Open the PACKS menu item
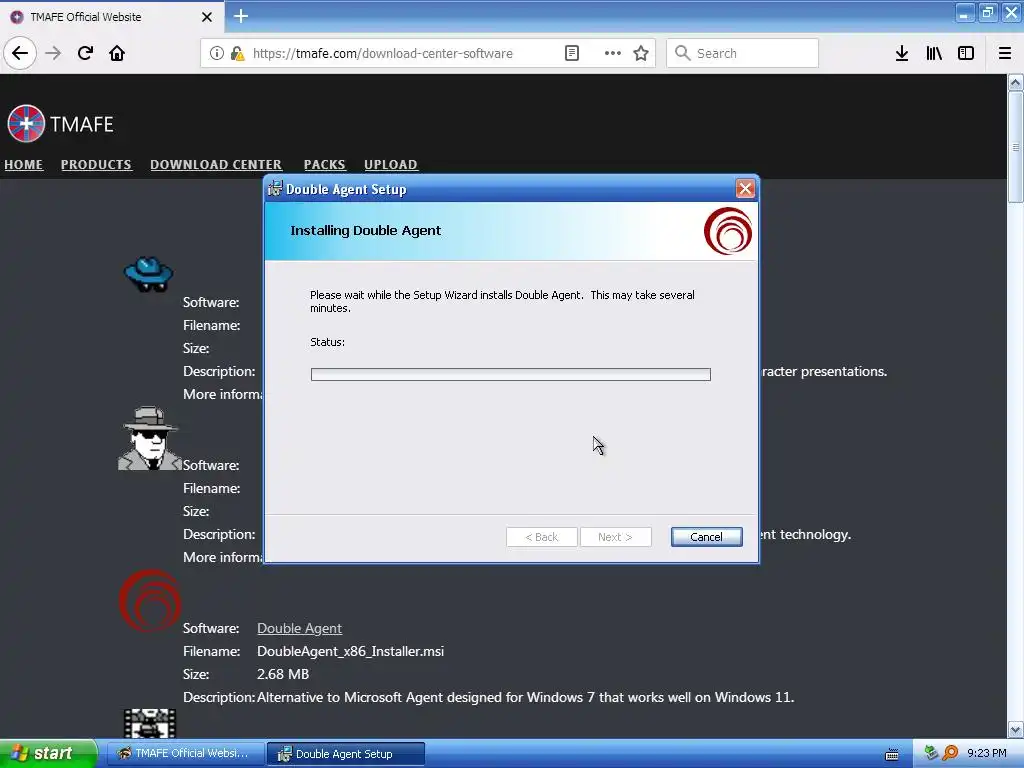Image resolution: width=1024 pixels, height=768 pixels. click(325, 165)
